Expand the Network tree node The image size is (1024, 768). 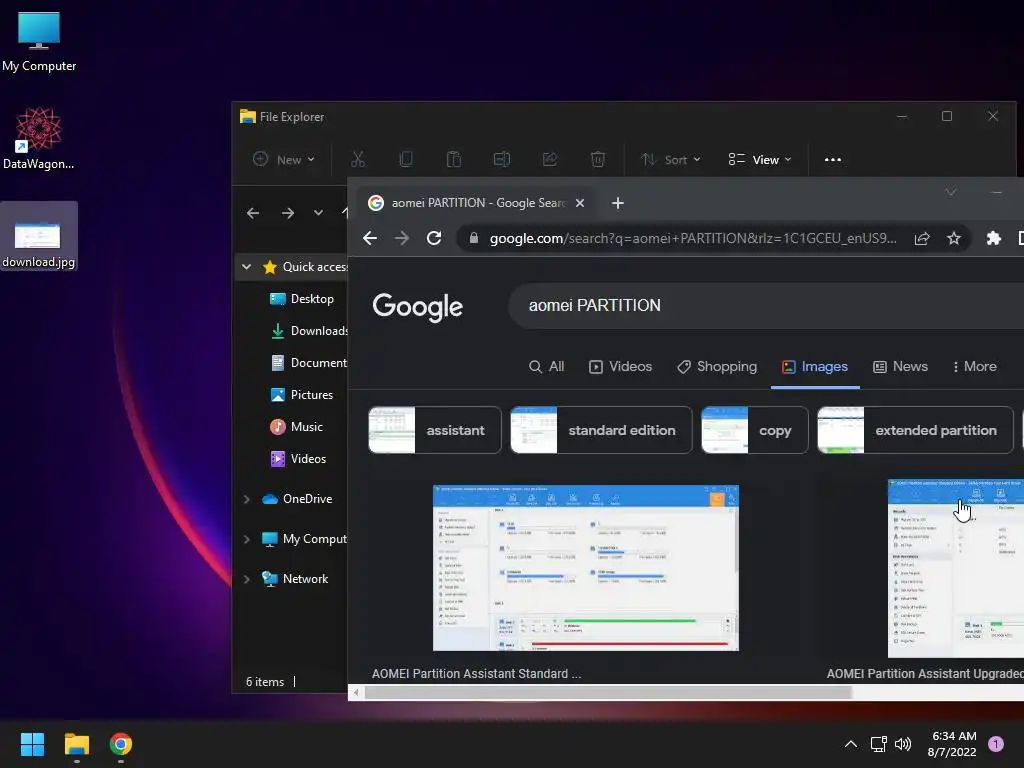click(x=246, y=579)
